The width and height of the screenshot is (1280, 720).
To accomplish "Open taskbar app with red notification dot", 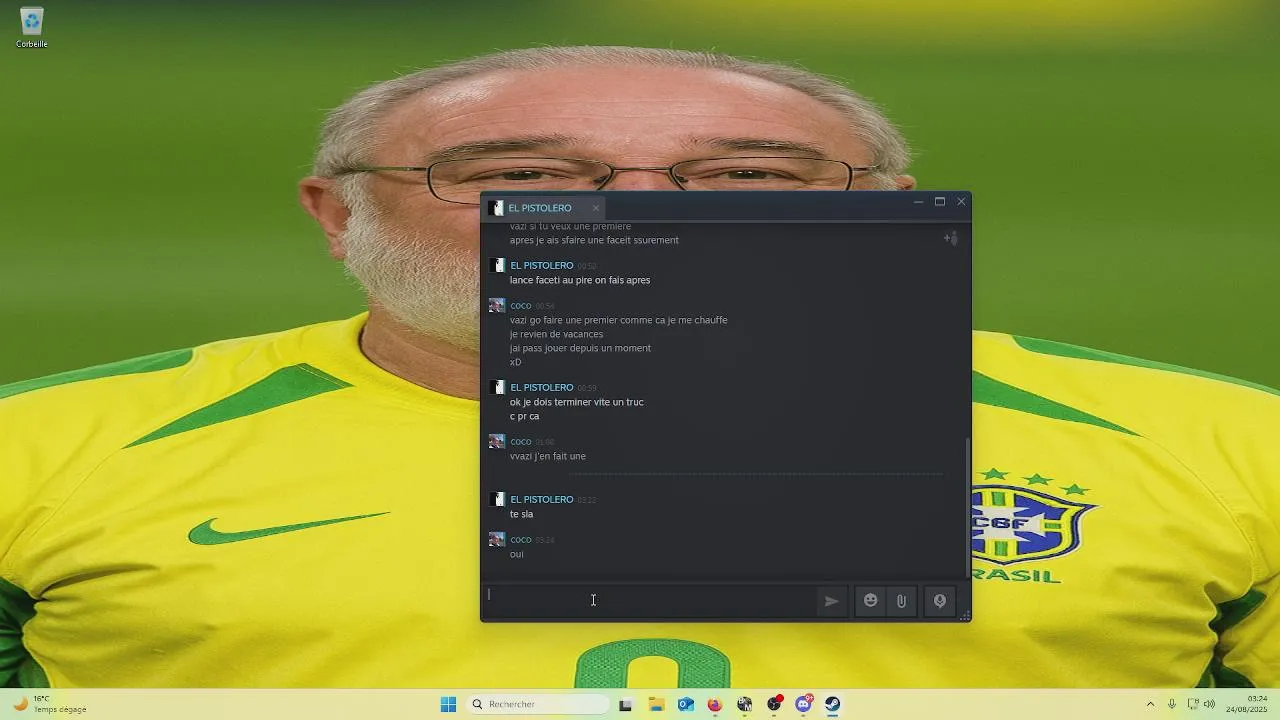I will pos(774,704).
